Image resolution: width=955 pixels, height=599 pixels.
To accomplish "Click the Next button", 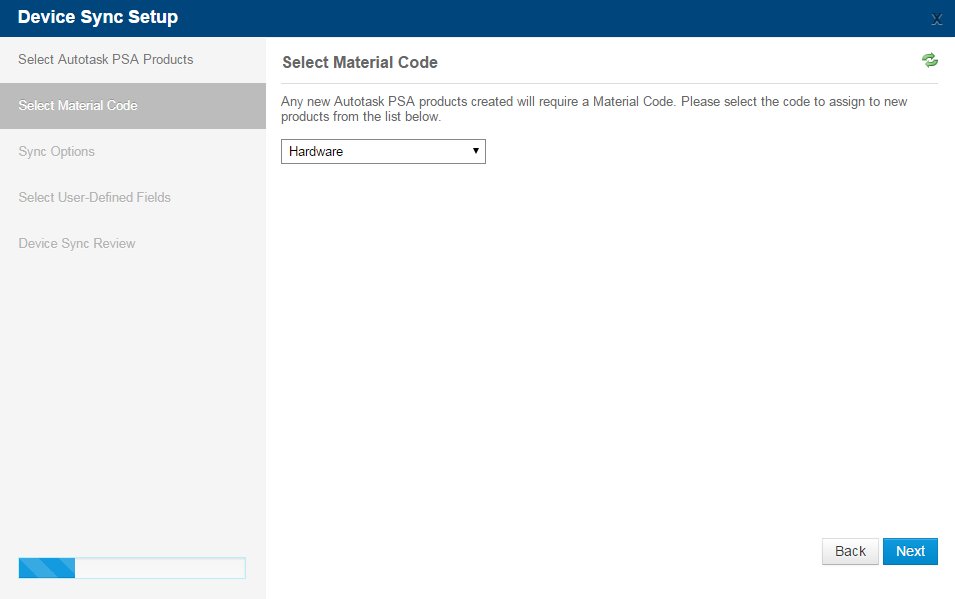I will (x=910, y=551).
